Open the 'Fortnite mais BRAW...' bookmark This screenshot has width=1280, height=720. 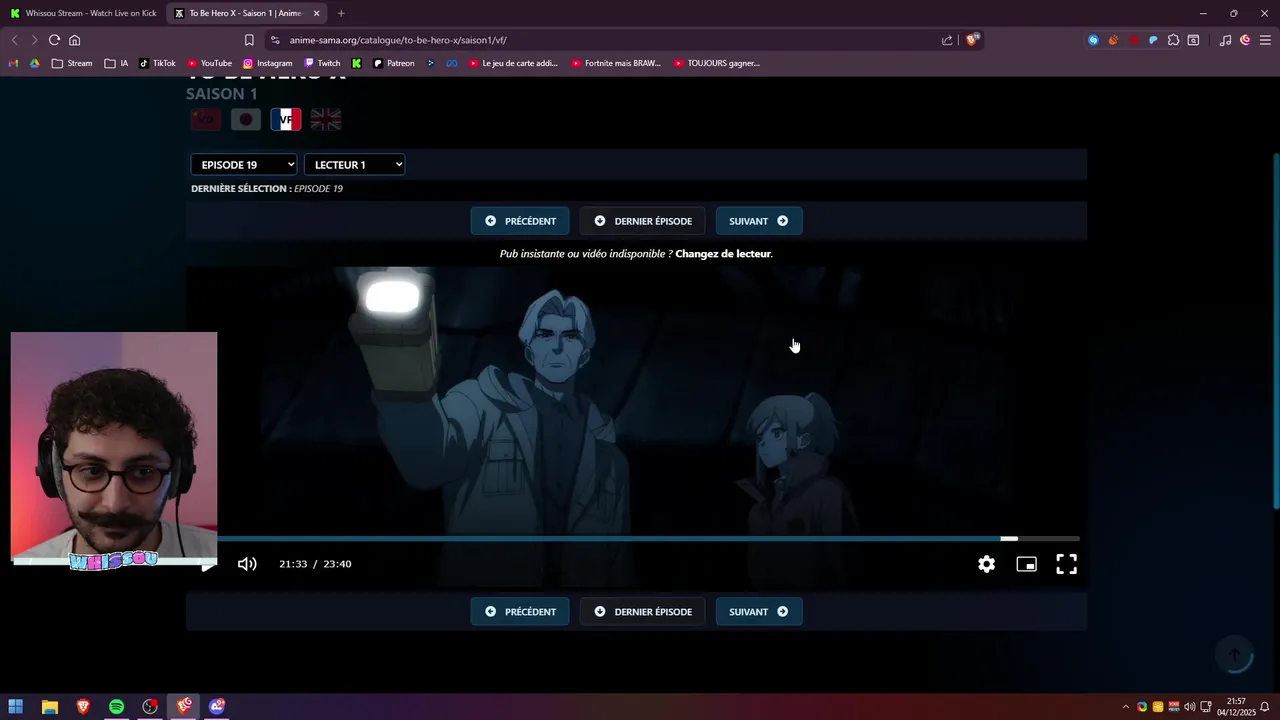coord(616,63)
